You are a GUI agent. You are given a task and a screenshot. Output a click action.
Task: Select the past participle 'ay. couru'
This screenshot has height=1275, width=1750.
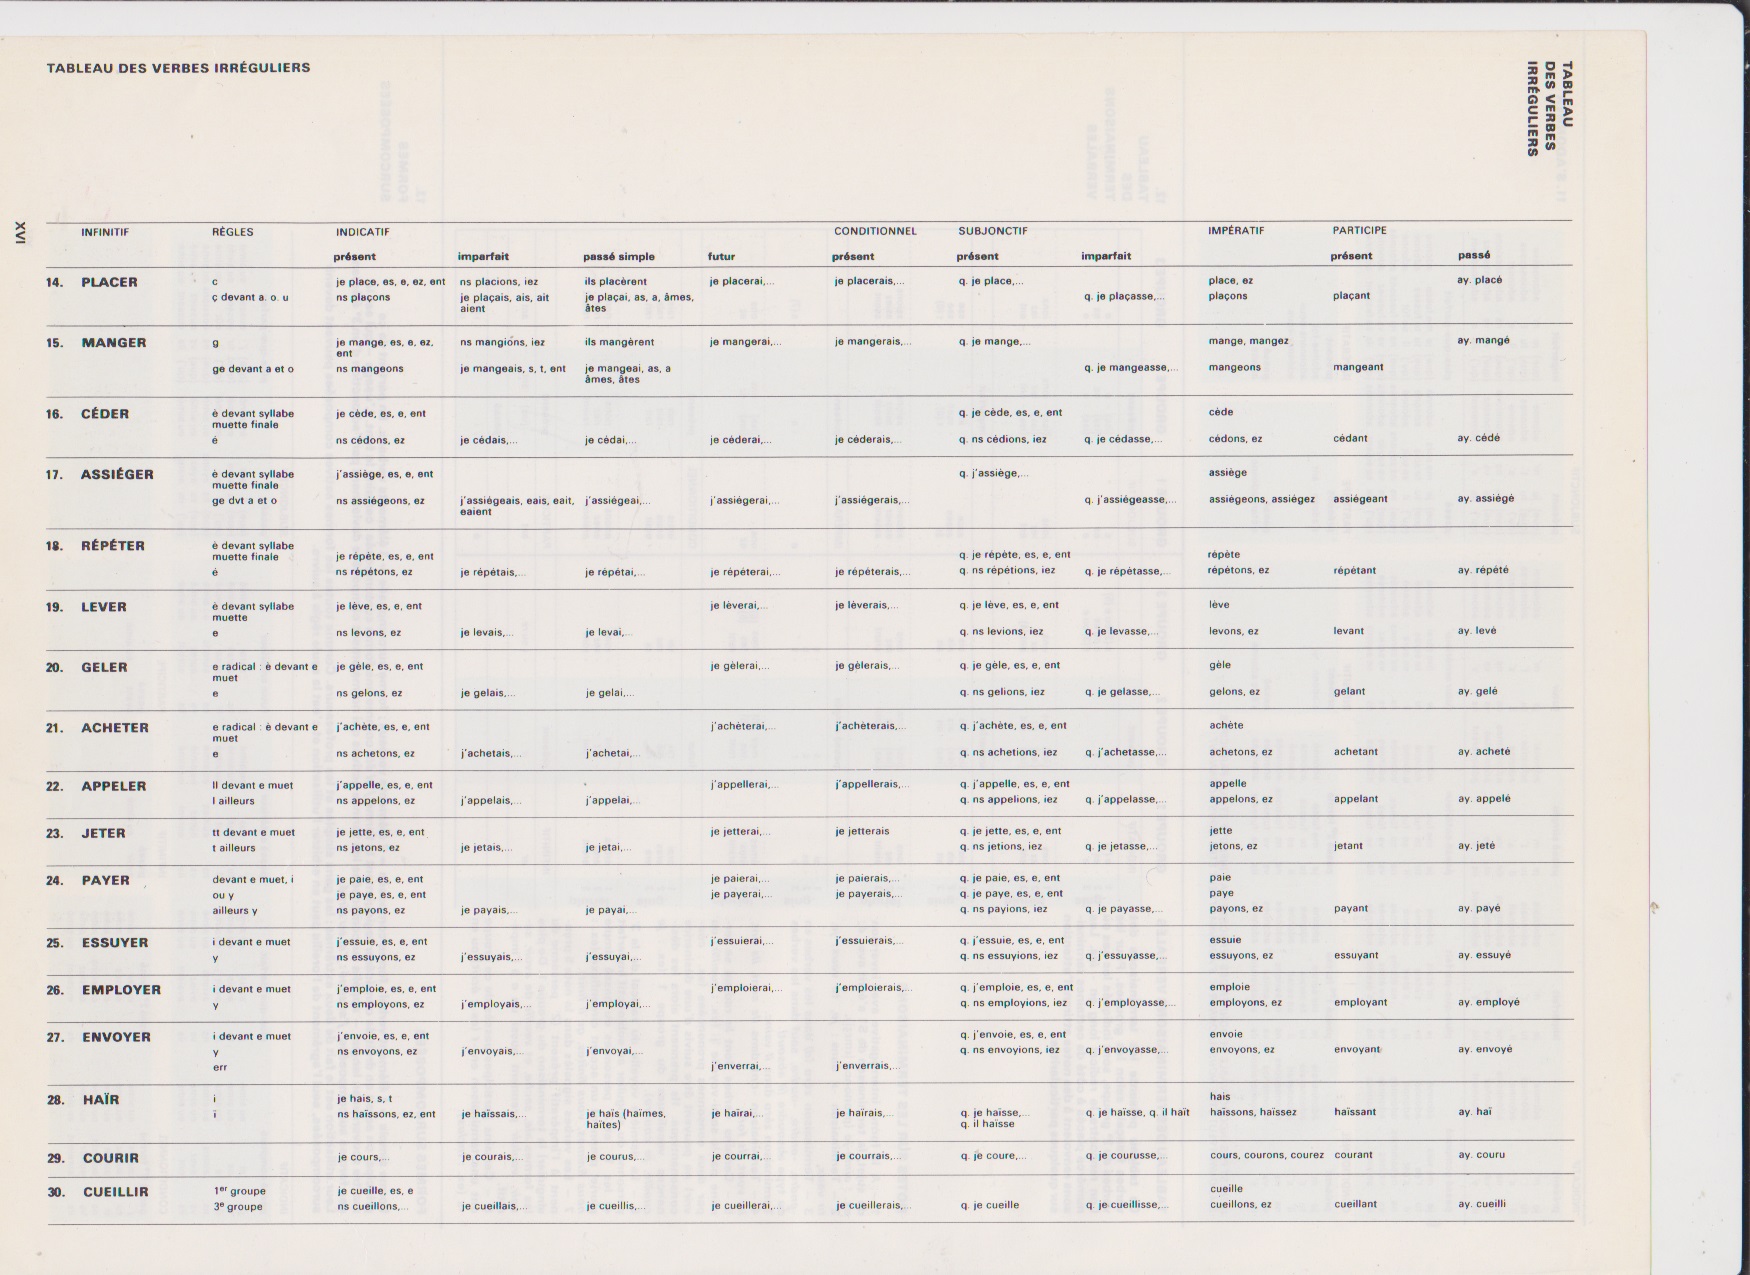1482,1155
